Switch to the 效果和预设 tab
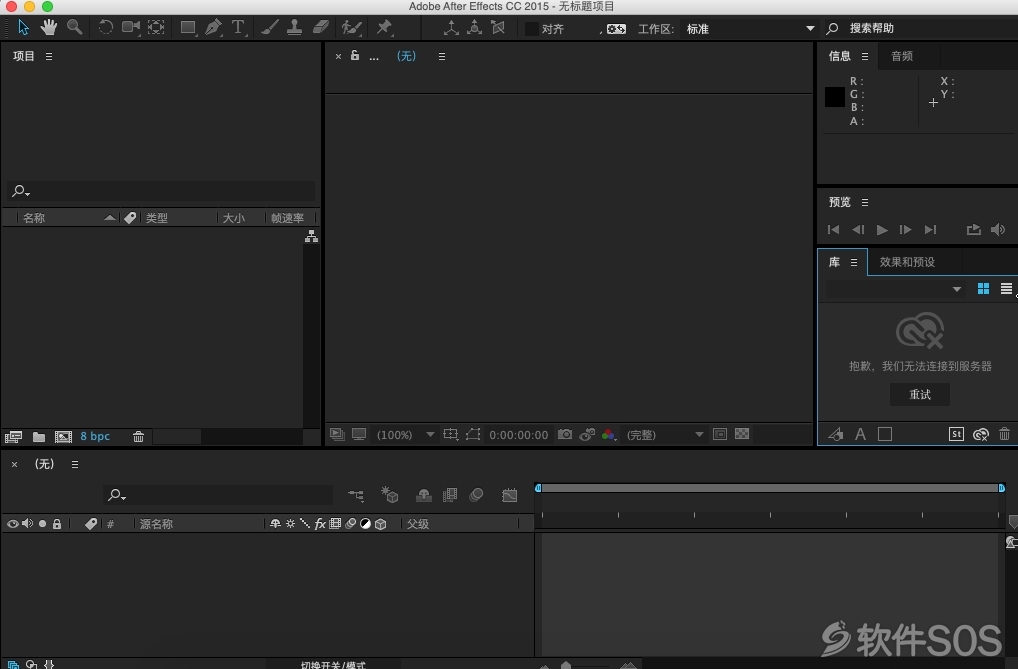 click(x=907, y=262)
